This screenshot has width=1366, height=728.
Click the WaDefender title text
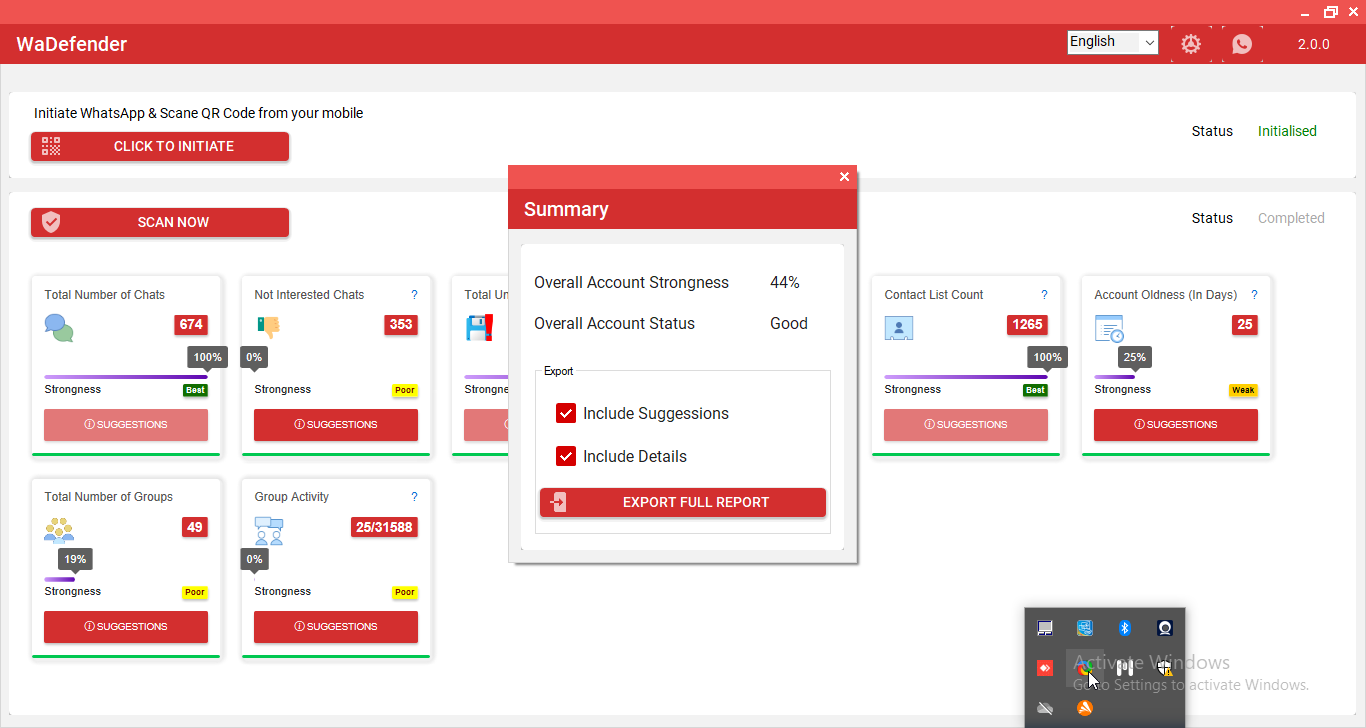point(72,44)
